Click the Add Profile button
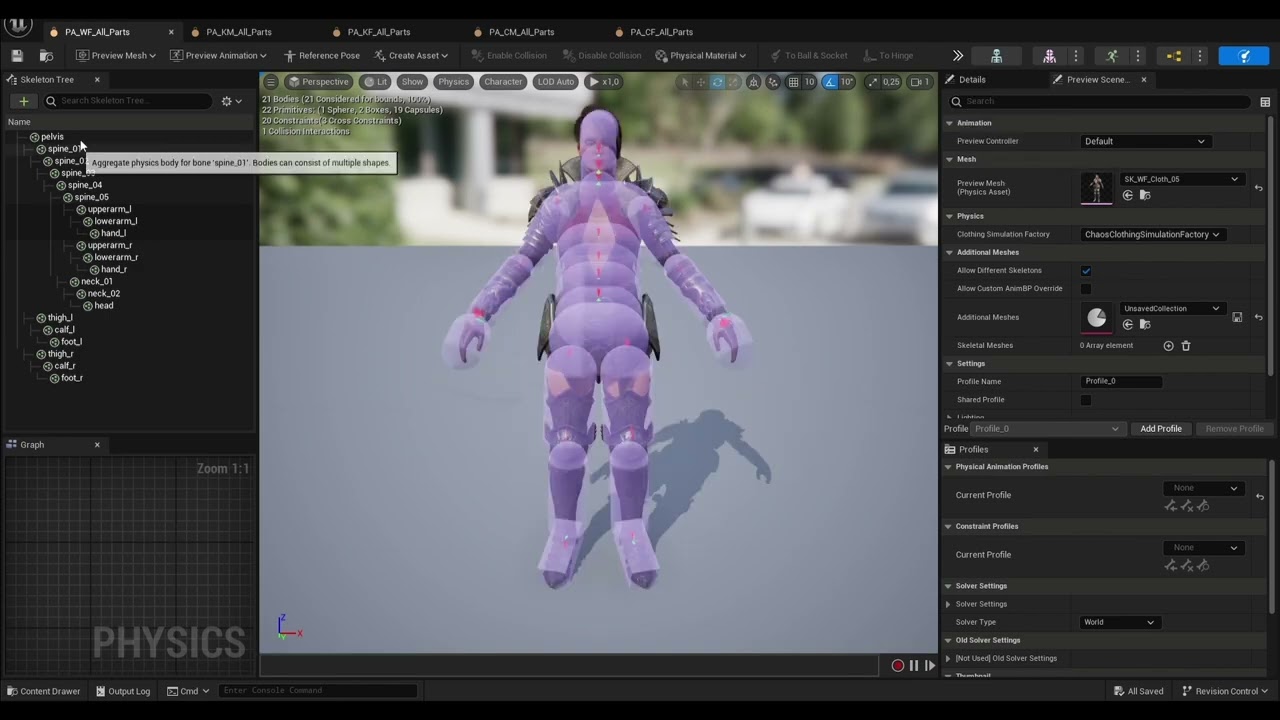 [1161, 429]
